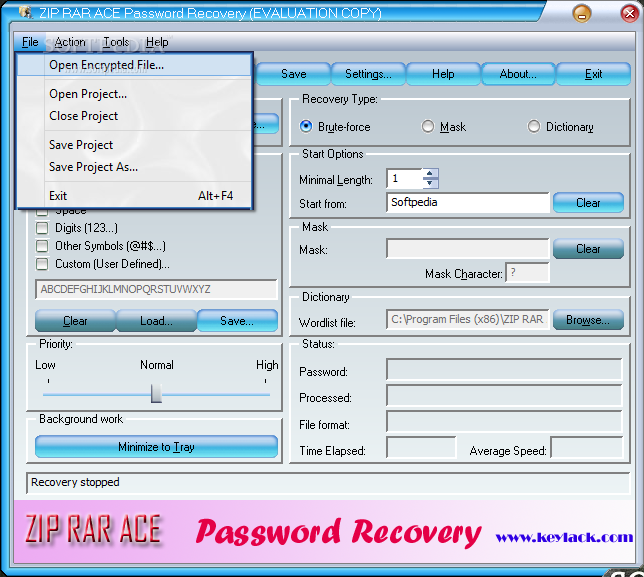Close the window with red X
The width and height of the screenshot is (644, 577).
(x=629, y=14)
